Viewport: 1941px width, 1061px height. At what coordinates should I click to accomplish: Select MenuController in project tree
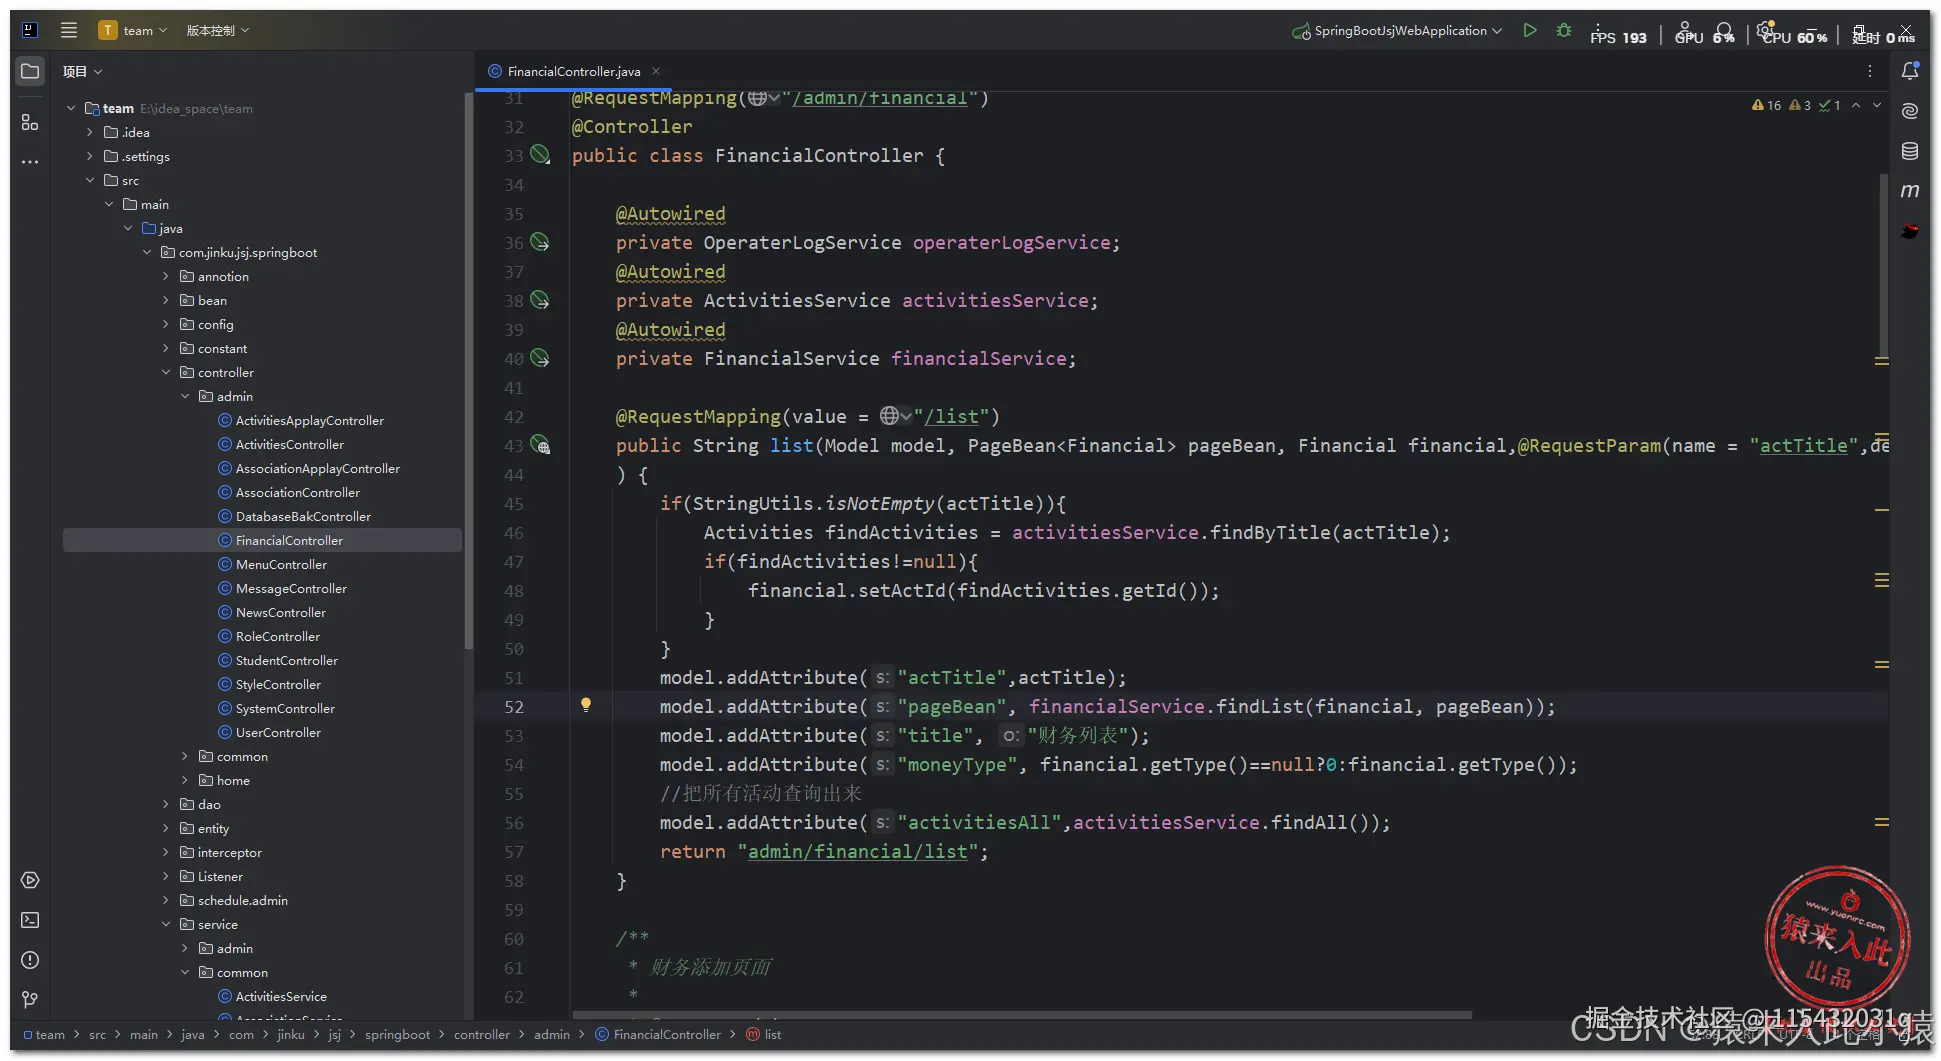coord(281,564)
